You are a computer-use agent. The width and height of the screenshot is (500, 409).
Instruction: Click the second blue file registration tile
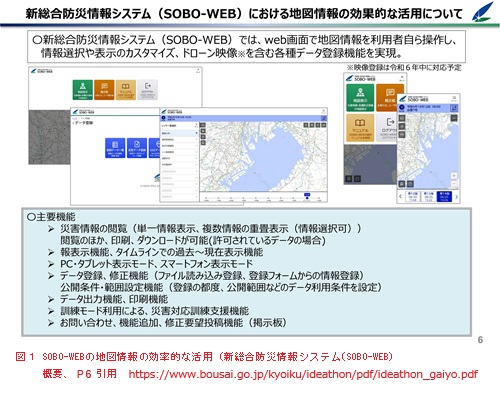[137, 148]
